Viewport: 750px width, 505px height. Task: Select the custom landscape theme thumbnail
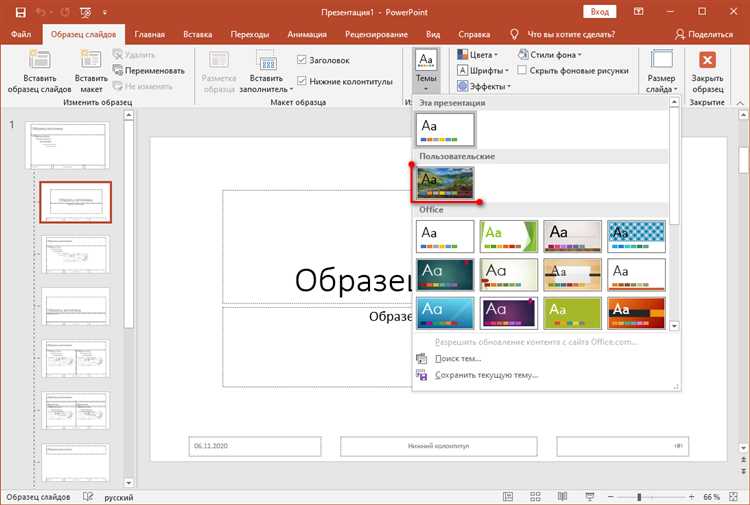pyautogui.click(x=446, y=183)
